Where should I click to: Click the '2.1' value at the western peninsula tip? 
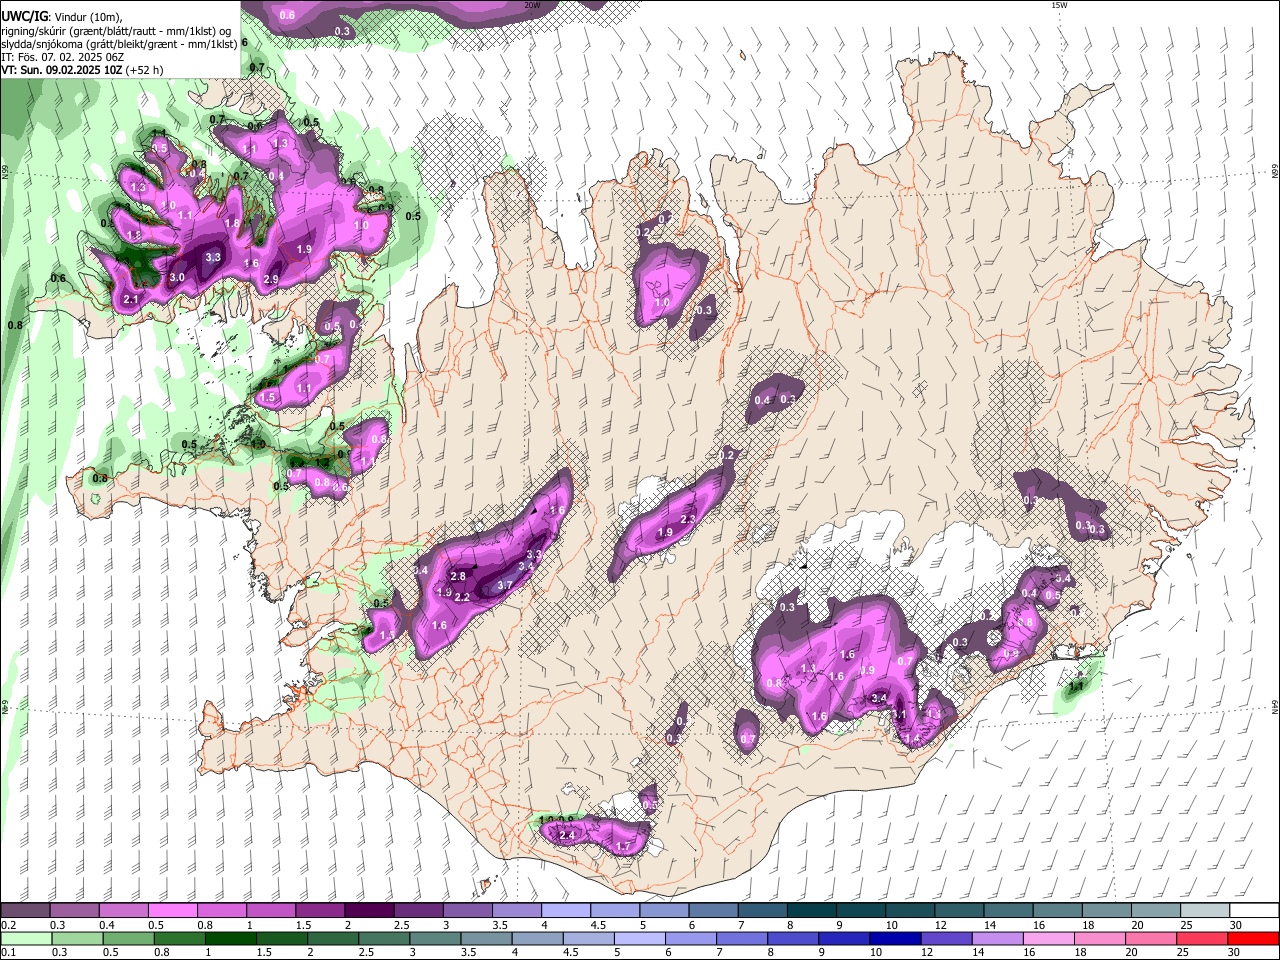(131, 300)
